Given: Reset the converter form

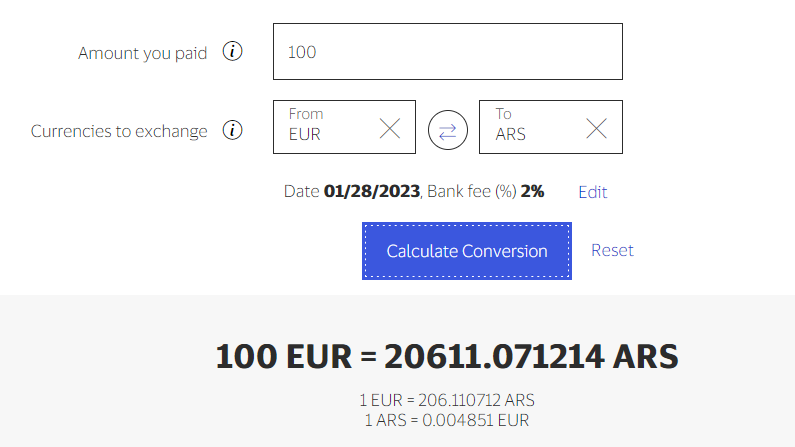Looking at the screenshot, I should coord(612,250).
